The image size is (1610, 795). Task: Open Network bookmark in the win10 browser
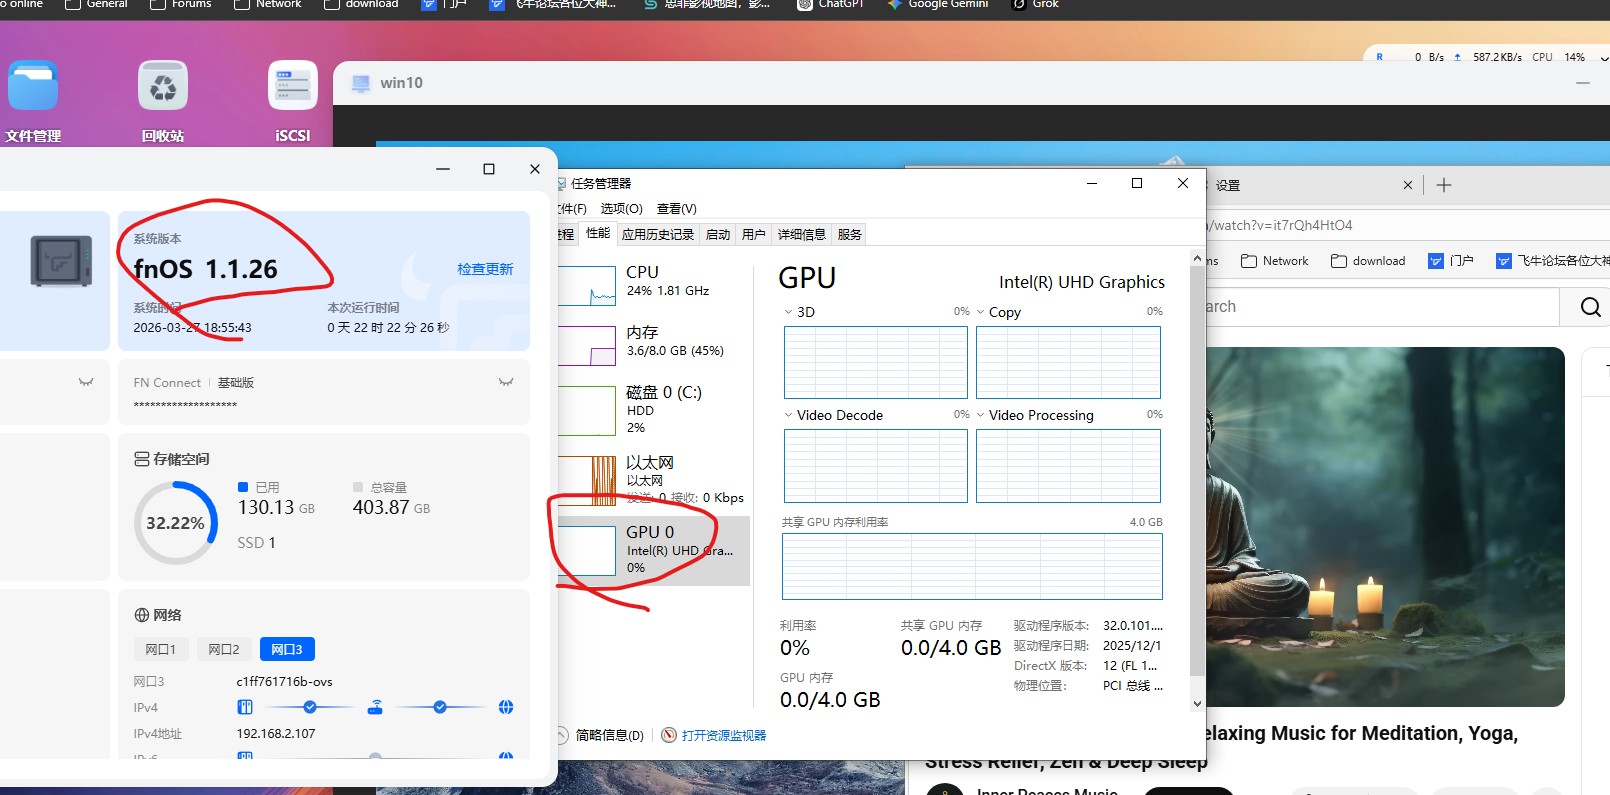click(1274, 261)
